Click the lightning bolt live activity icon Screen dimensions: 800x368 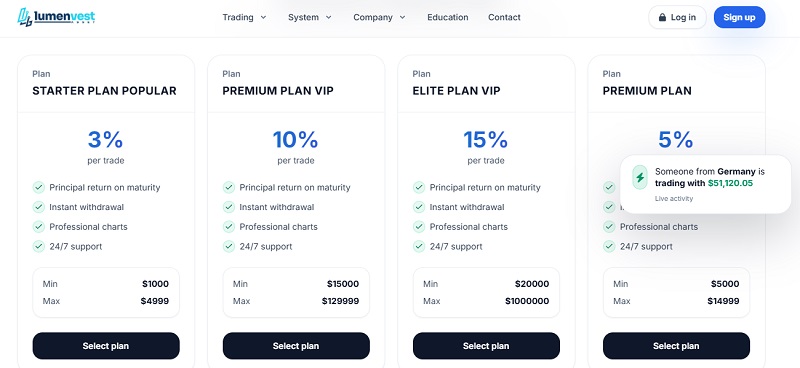coord(640,178)
